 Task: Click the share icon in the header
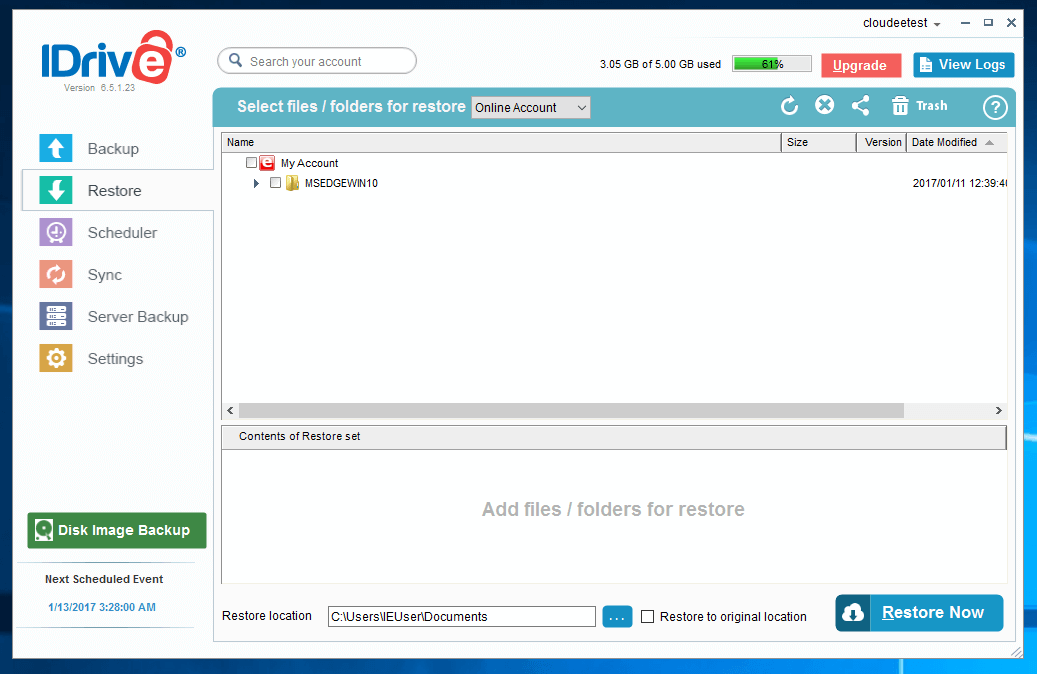[x=860, y=106]
